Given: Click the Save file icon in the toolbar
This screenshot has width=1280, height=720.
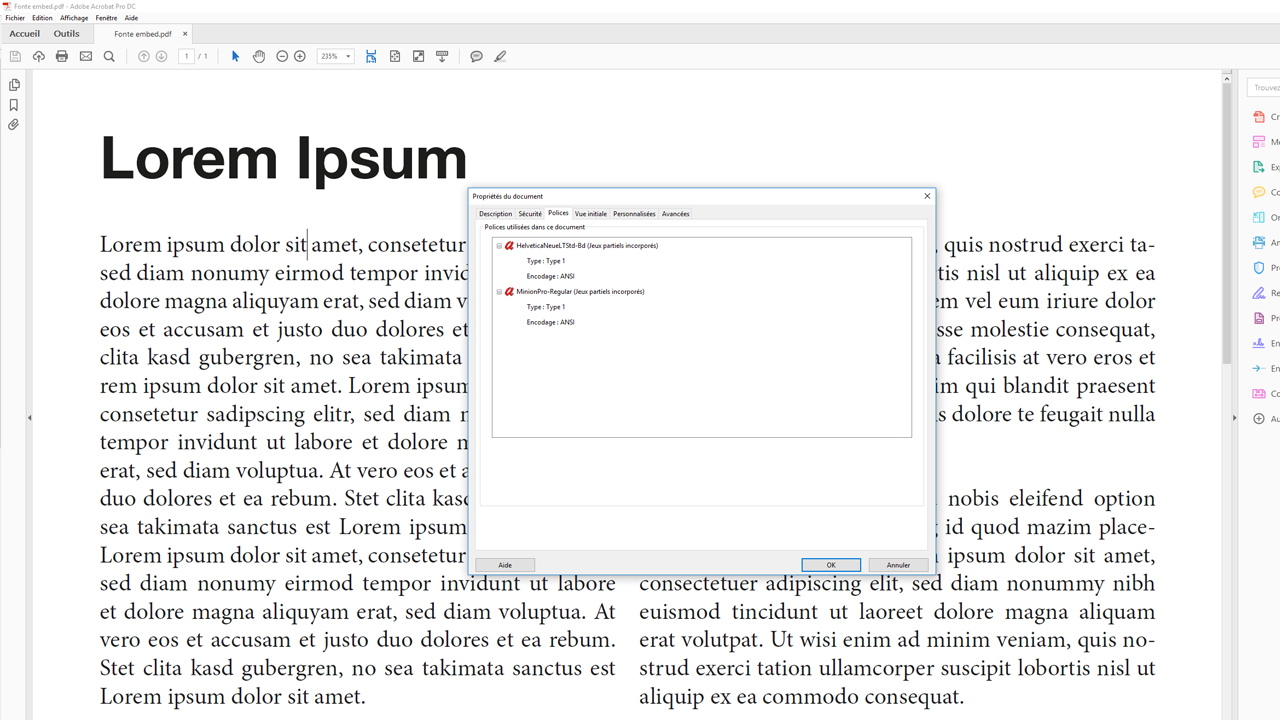Looking at the screenshot, I should (15, 57).
